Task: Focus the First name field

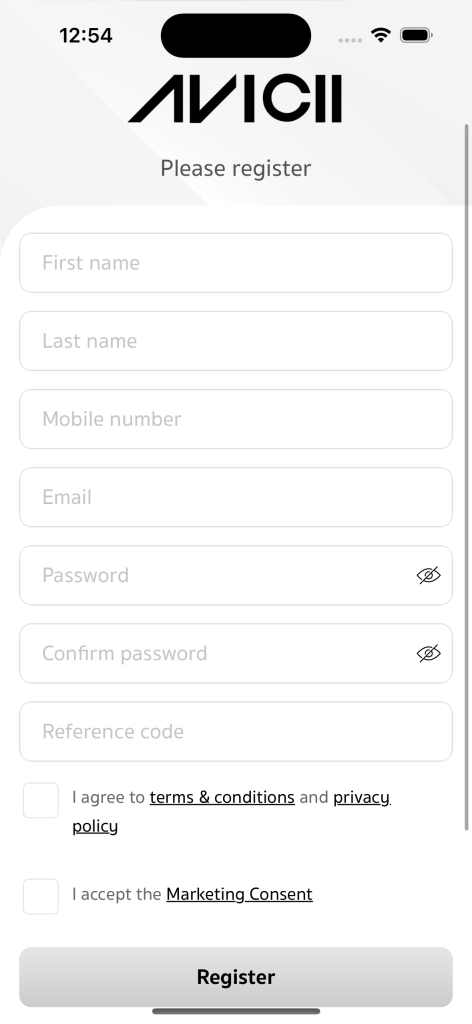Action: pos(236,263)
